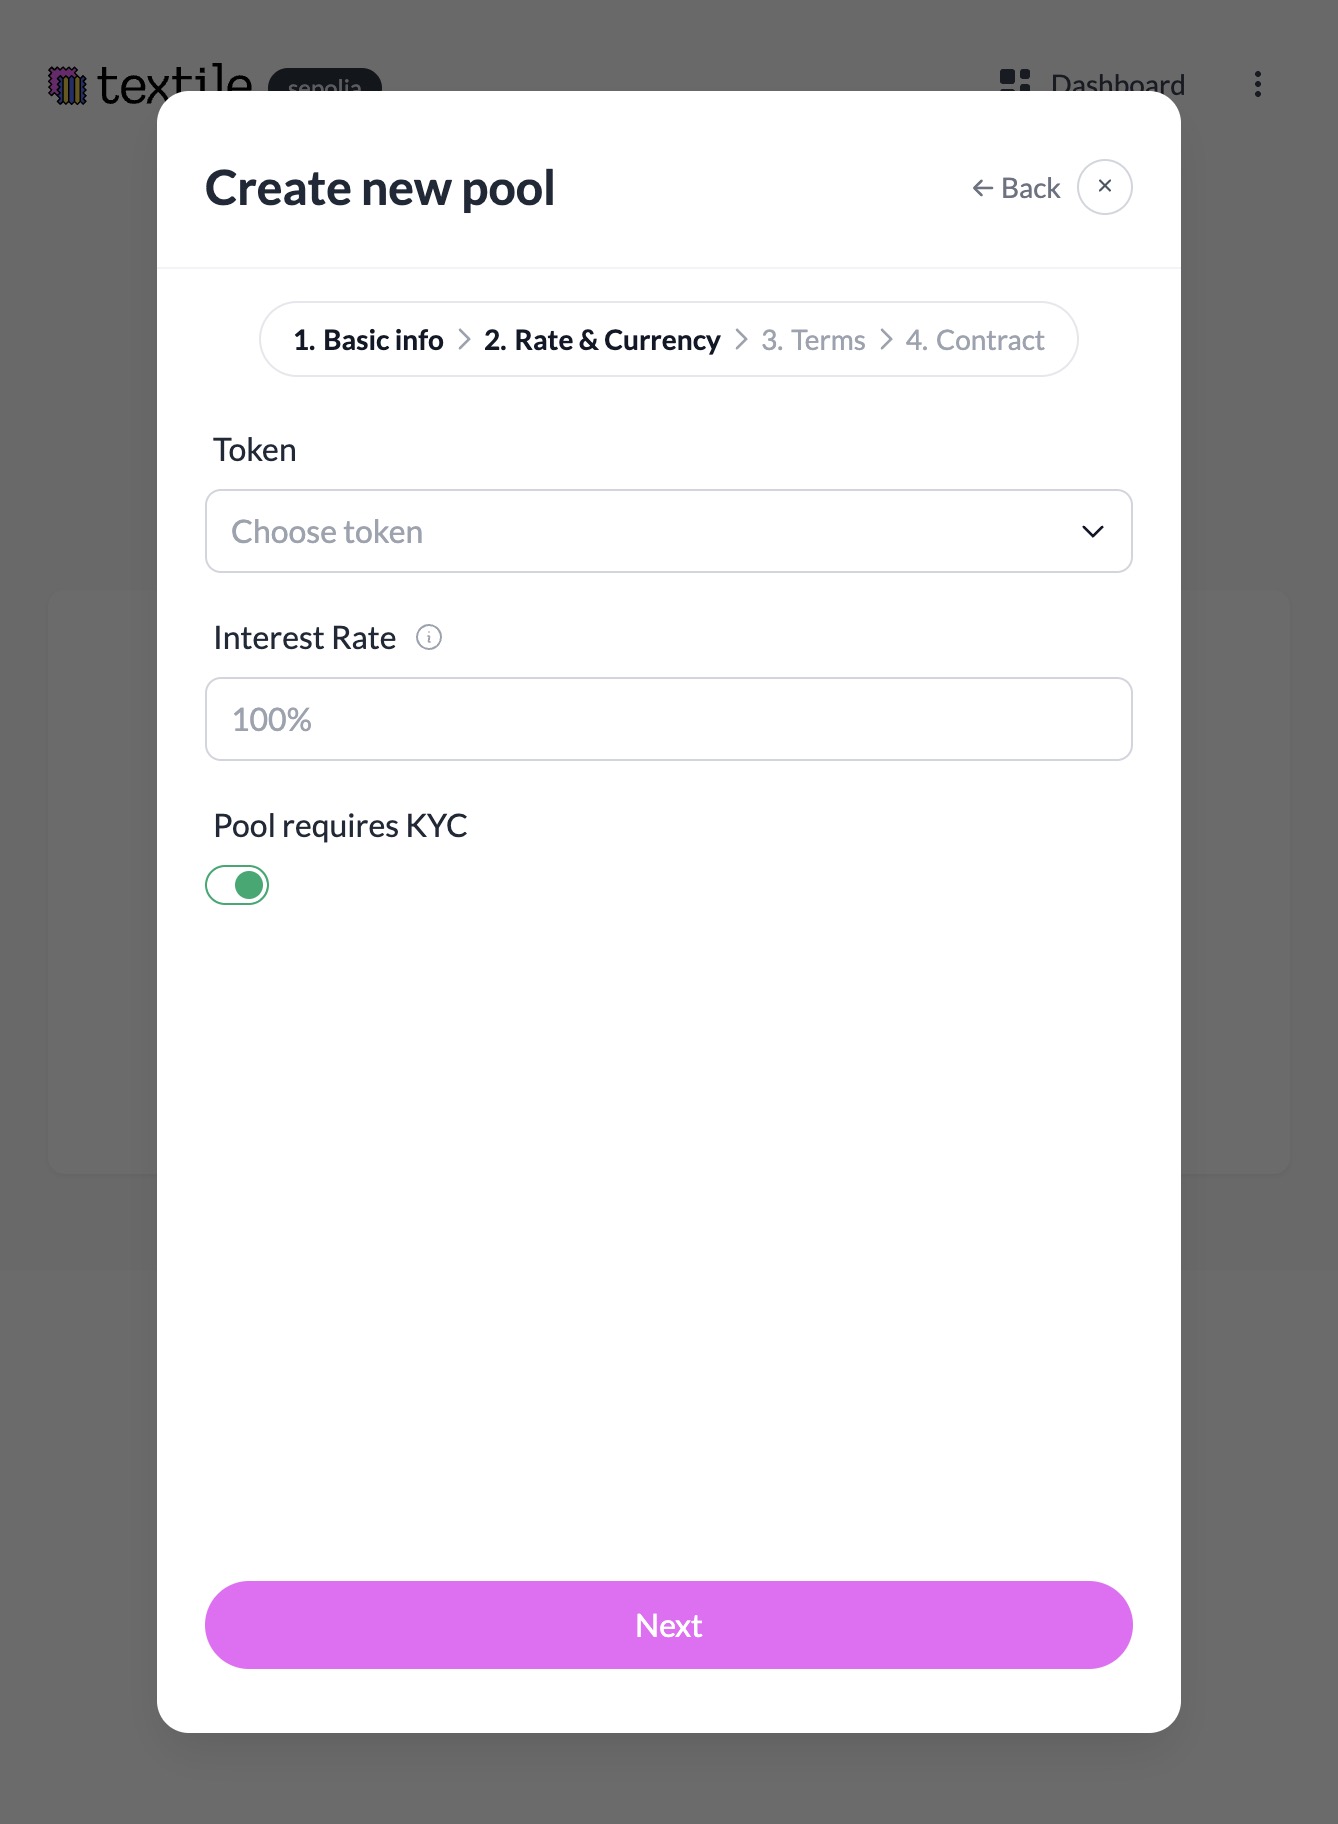
Task: Switch to the Contract step
Action: tap(975, 340)
